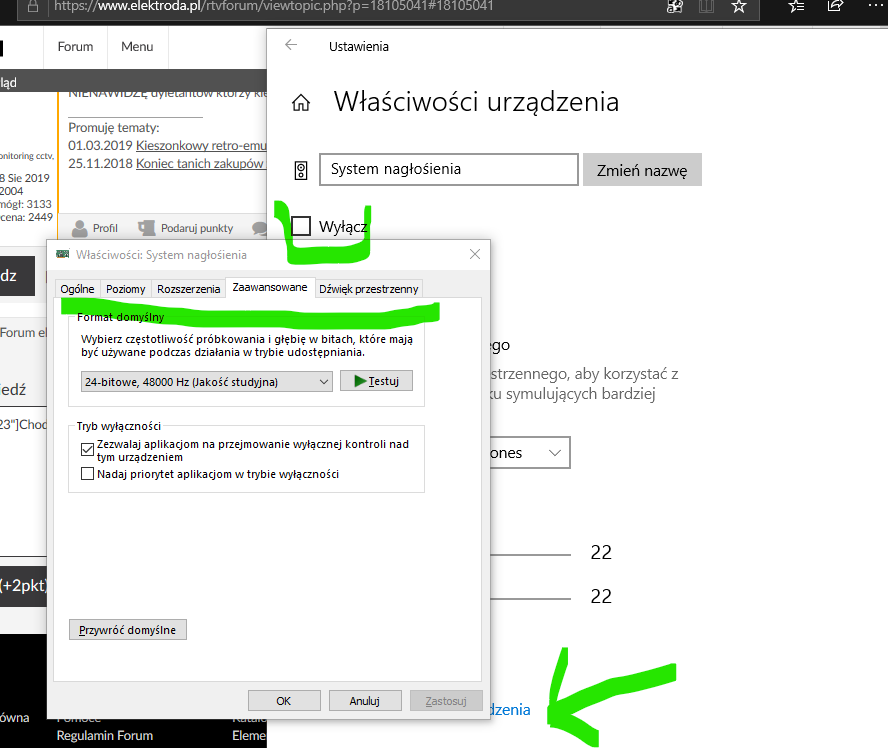Enable Nadaj priorytet aplikacjom w trybie wyłączności
Image resolution: width=888 pixels, height=748 pixels.
[x=87, y=473]
